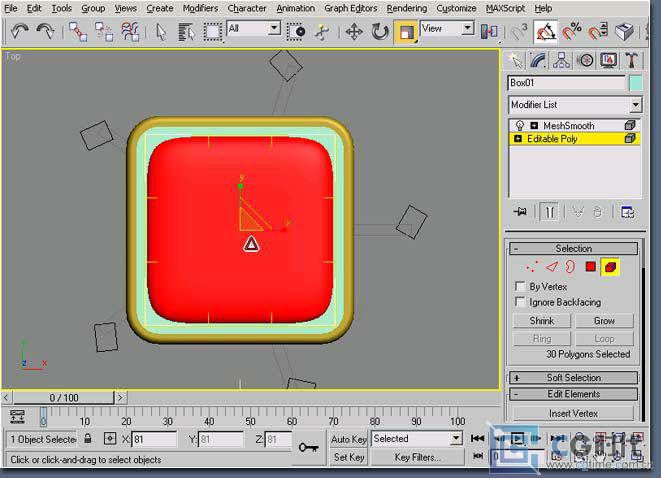Image resolution: width=661 pixels, height=478 pixels.
Task: Toggle the selection lock padlock icon
Action: (88, 438)
